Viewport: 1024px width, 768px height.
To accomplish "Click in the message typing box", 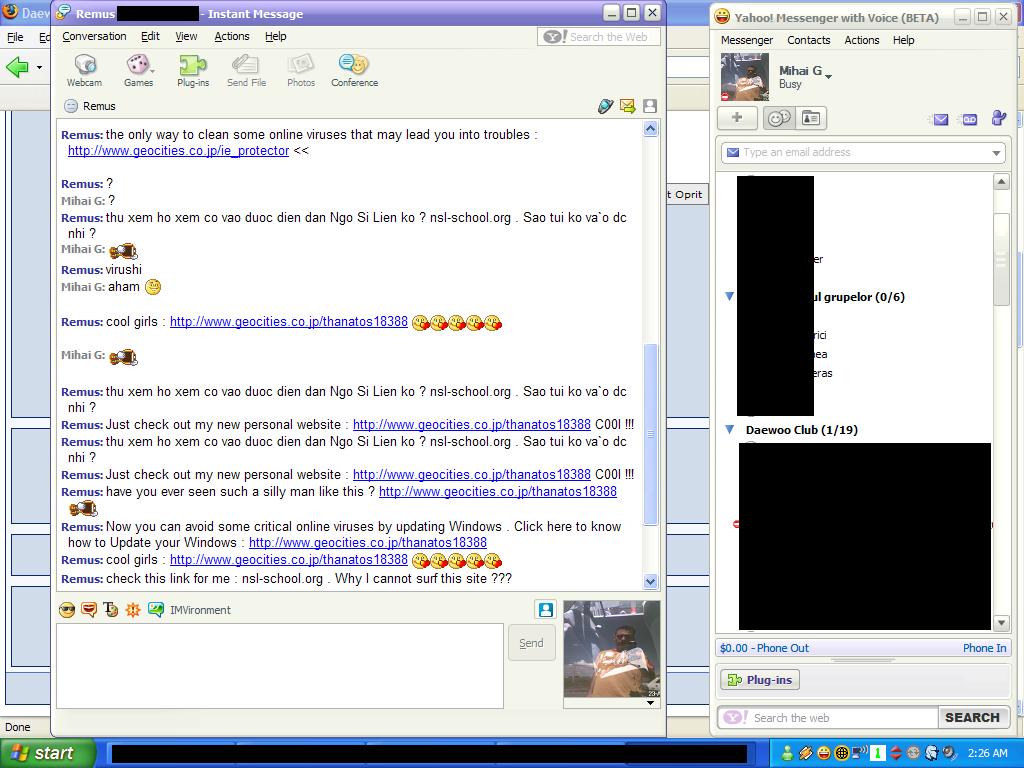I will pyautogui.click(x=280, y=665).
